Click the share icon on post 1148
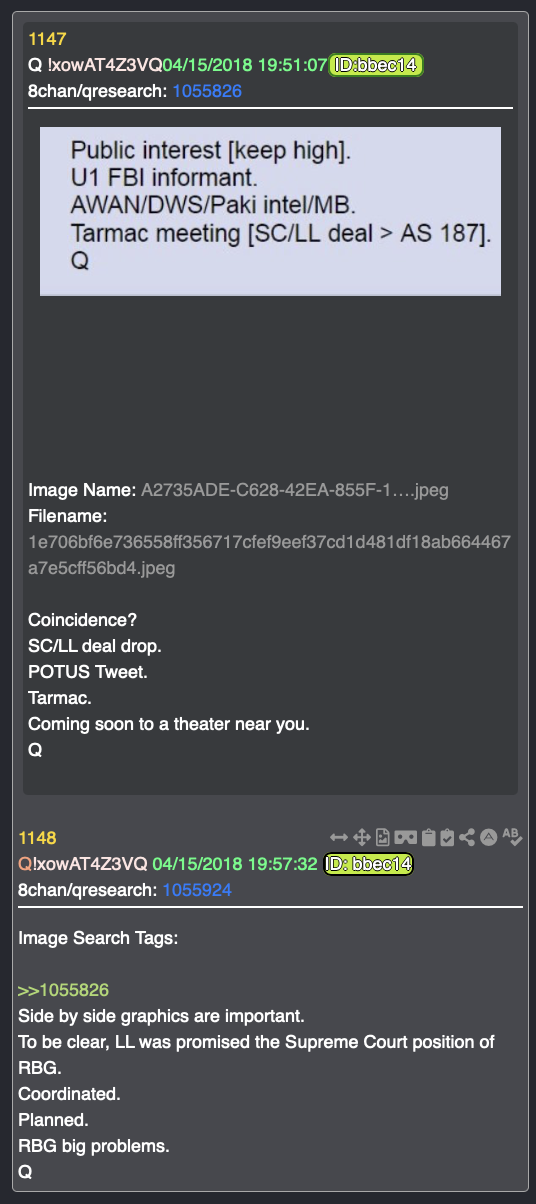The width and height of the screenshot is (536, 1204). pyautogui.click(x=468, y=837)
